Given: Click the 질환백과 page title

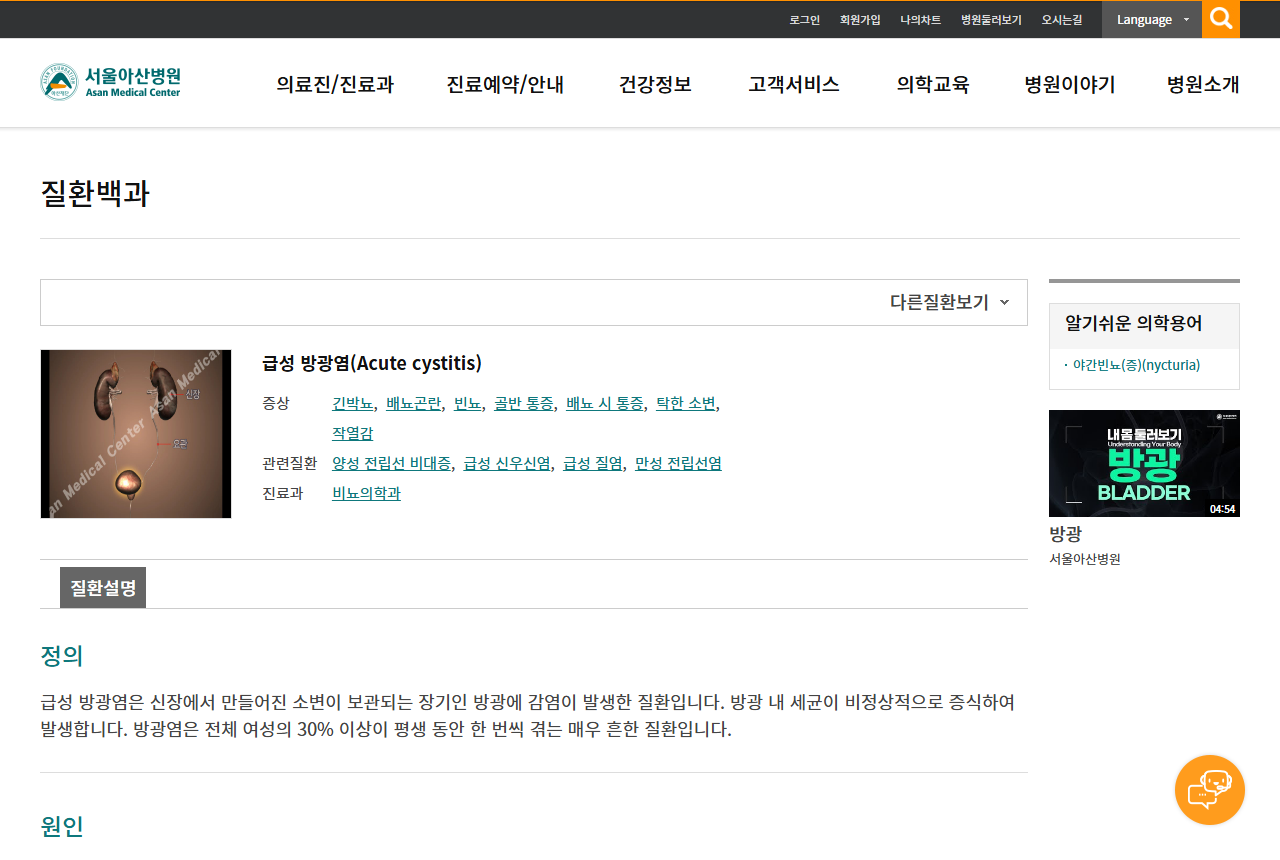Looking at the screenshot, I should coord(95,193).
